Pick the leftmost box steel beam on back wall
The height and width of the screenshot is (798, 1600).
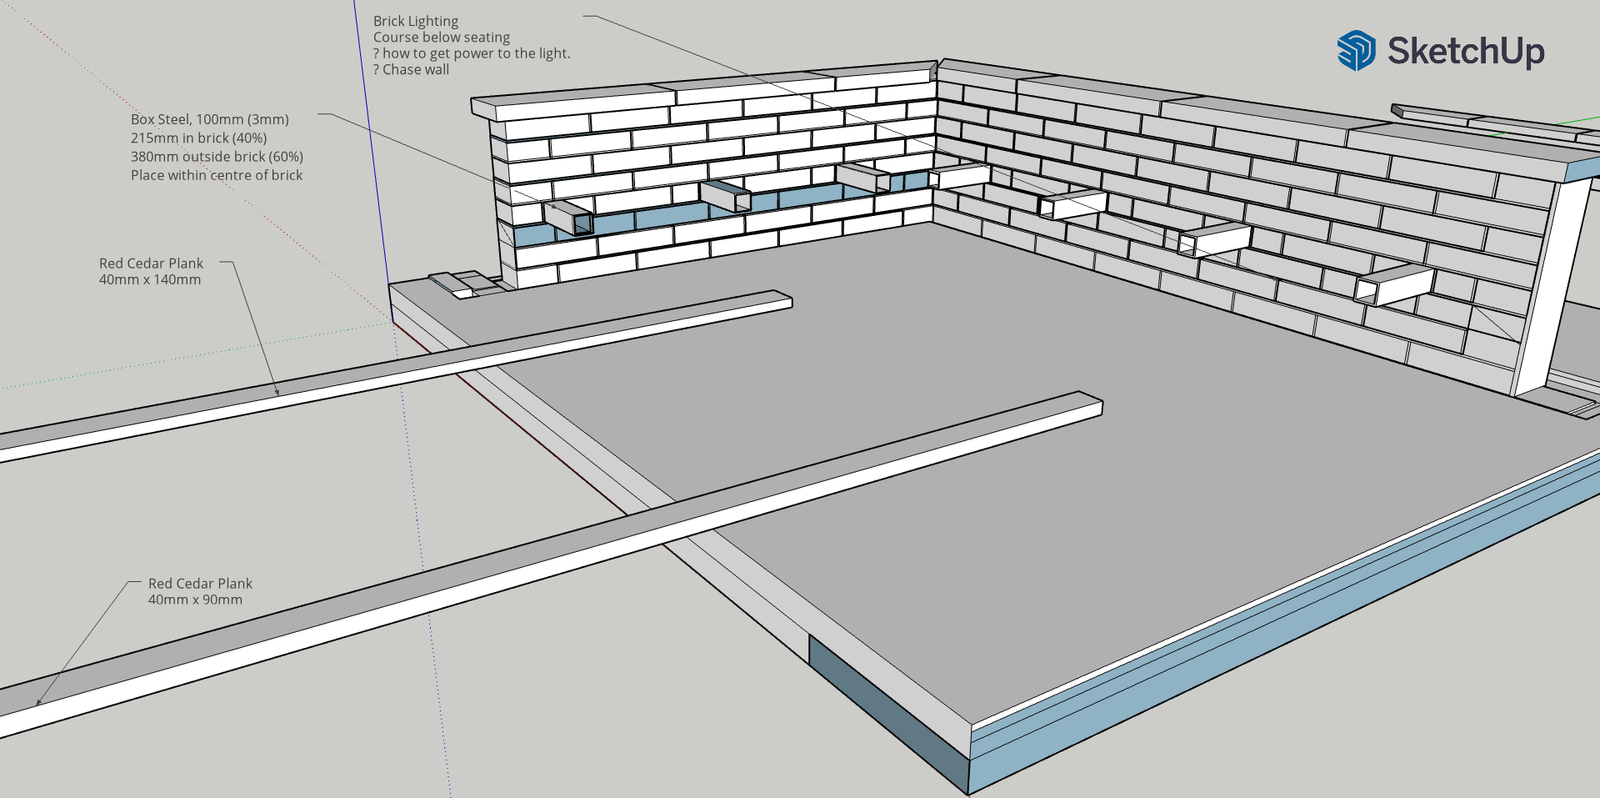point(568,217)
